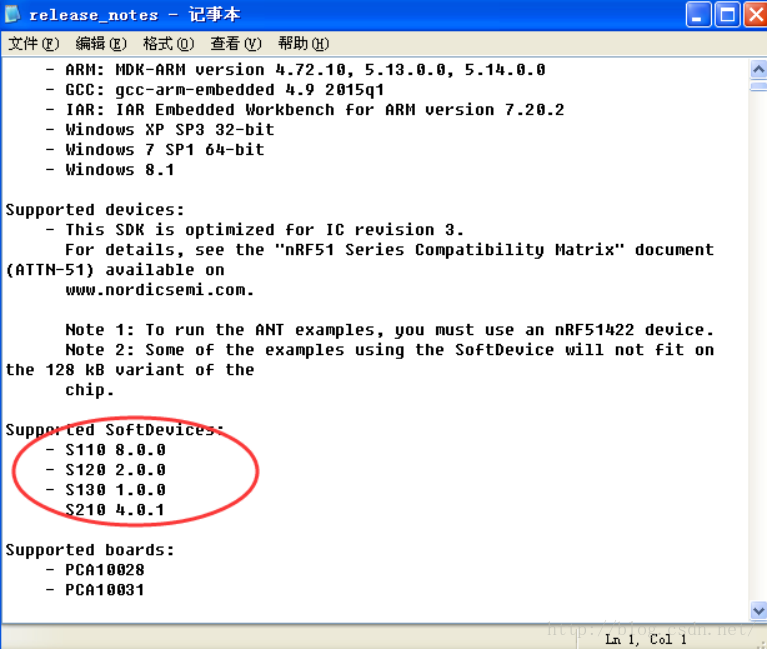Click the status bar "Ln 1, Col 1"
Image resolution: width=768 pixels, height=649 pixels.
[x=646, y=639]
